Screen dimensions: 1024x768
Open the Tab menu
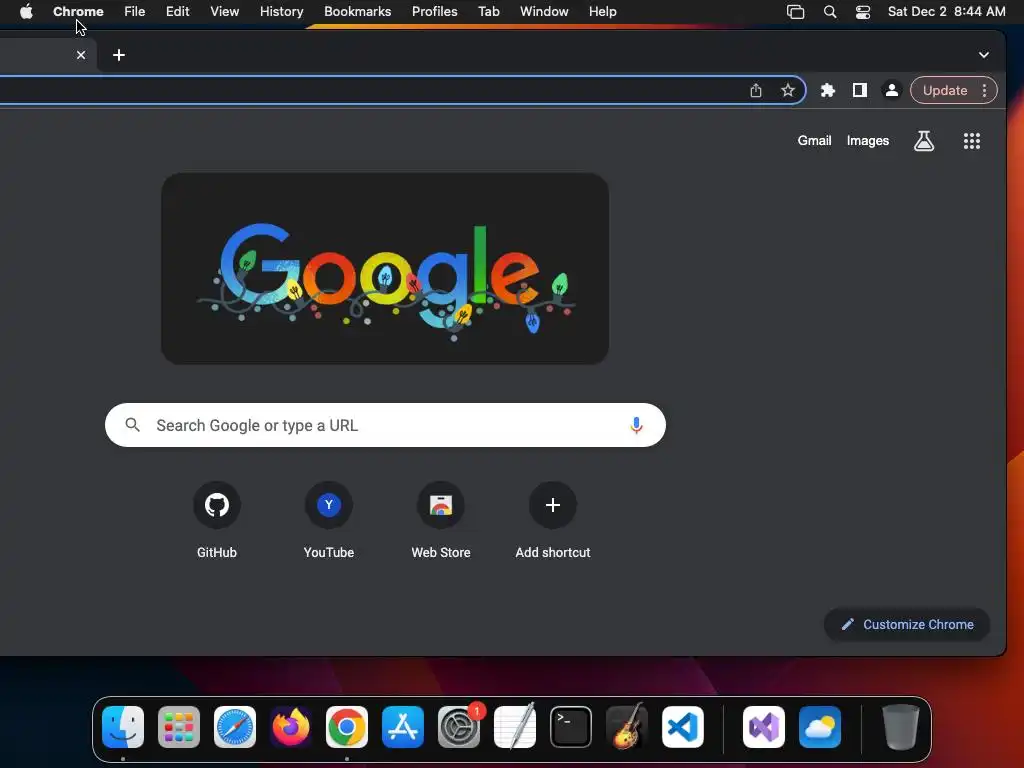(x=488, y=12)
